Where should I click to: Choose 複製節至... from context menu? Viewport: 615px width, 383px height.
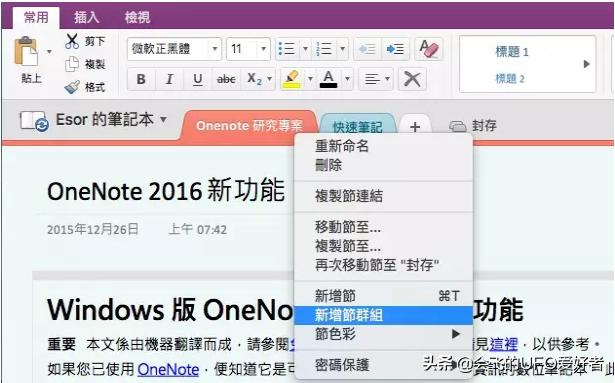384,246
